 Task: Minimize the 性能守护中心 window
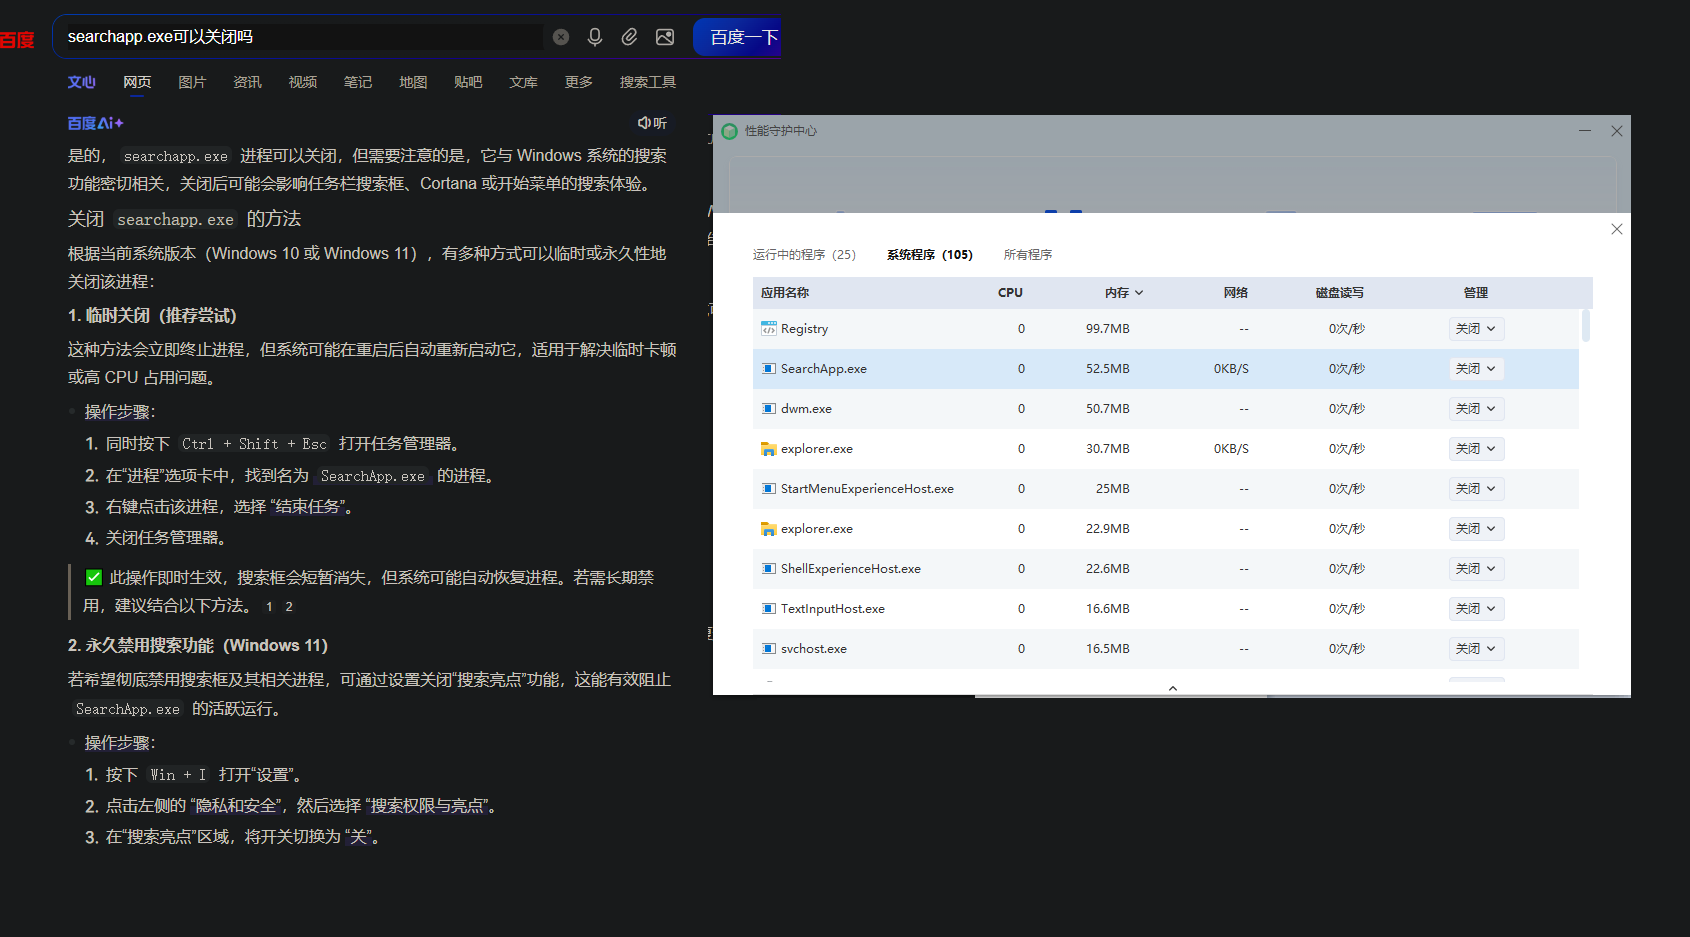[1585, 131]
